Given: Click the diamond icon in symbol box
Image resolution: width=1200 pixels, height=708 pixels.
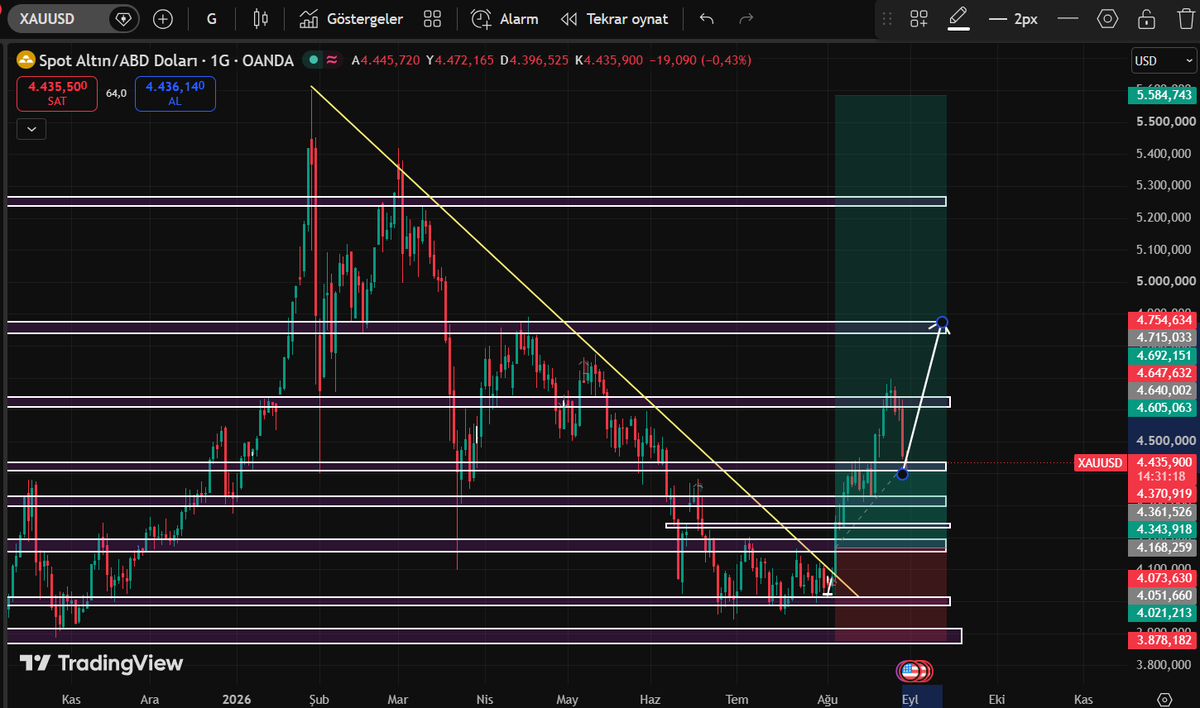Looking at the screenshot, I should pyautogui.click(x=123, y=19).
